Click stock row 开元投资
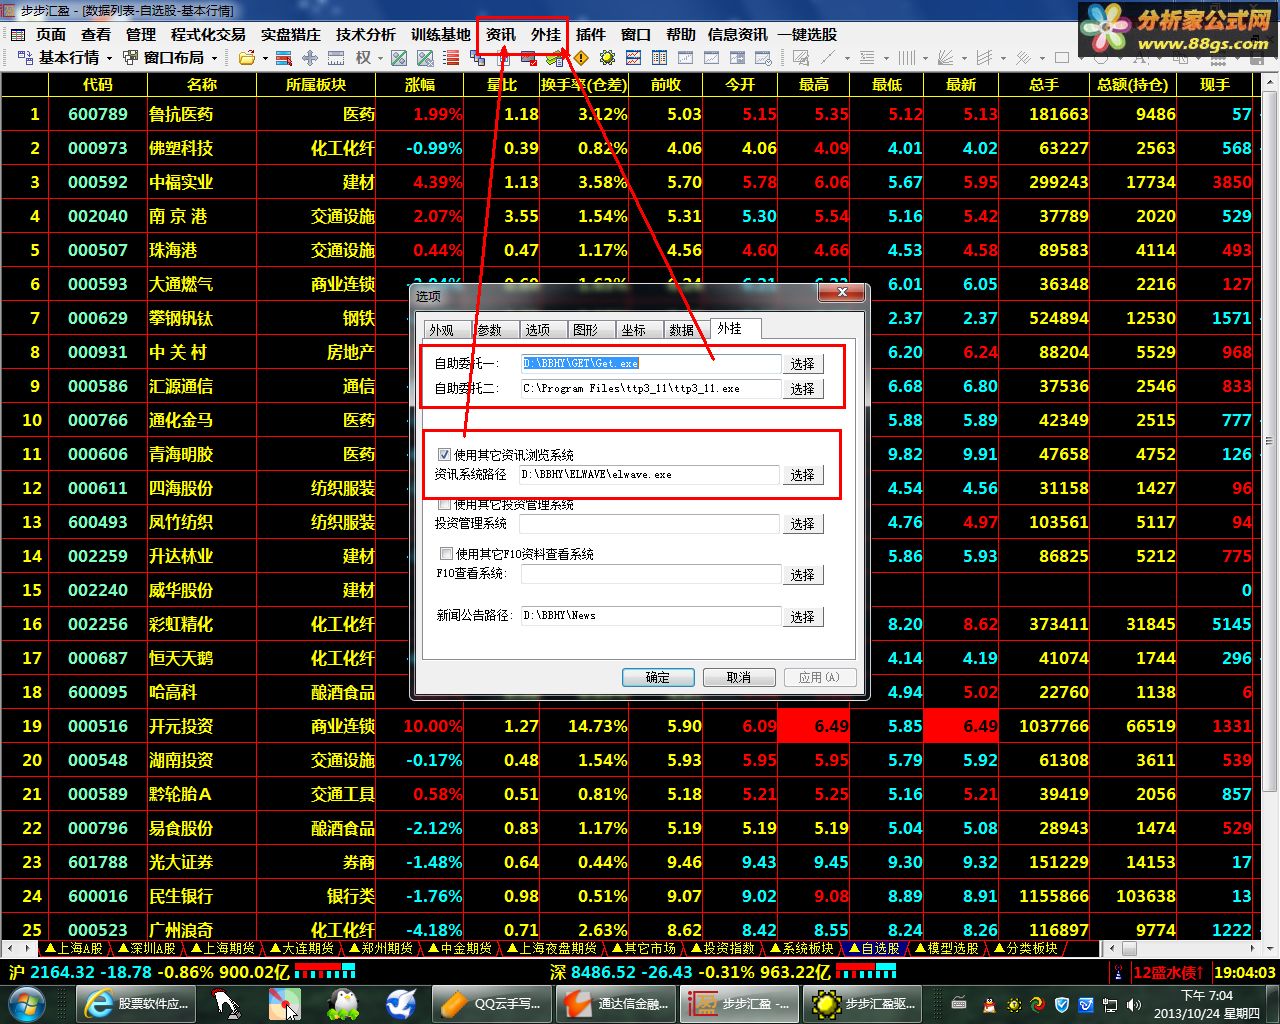The width and height of the screenshot is (1280, 1024). [x=632, y=726]
